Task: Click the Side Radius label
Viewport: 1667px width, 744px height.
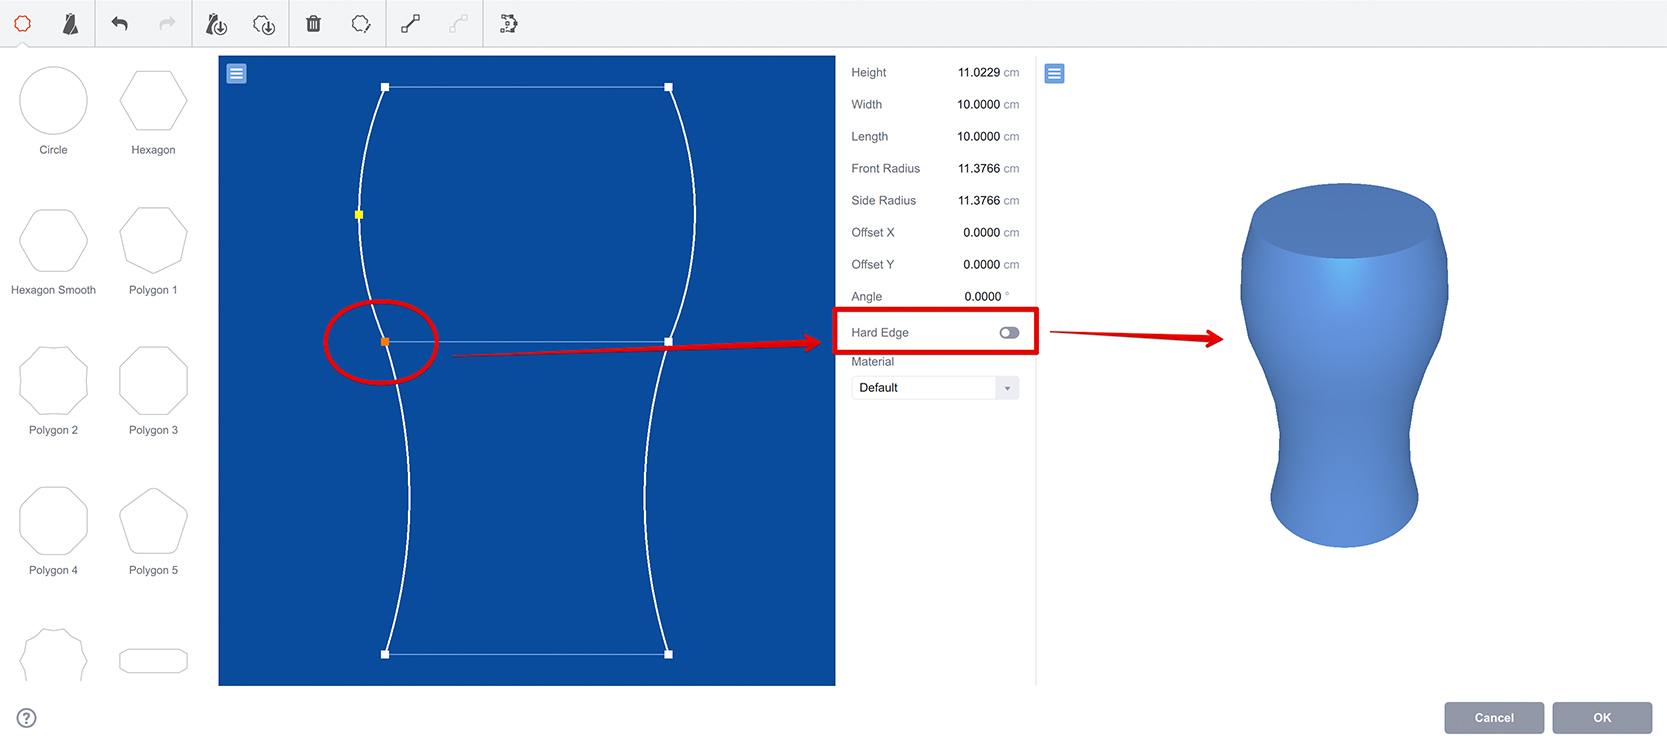Action: [x=883, y=201]
